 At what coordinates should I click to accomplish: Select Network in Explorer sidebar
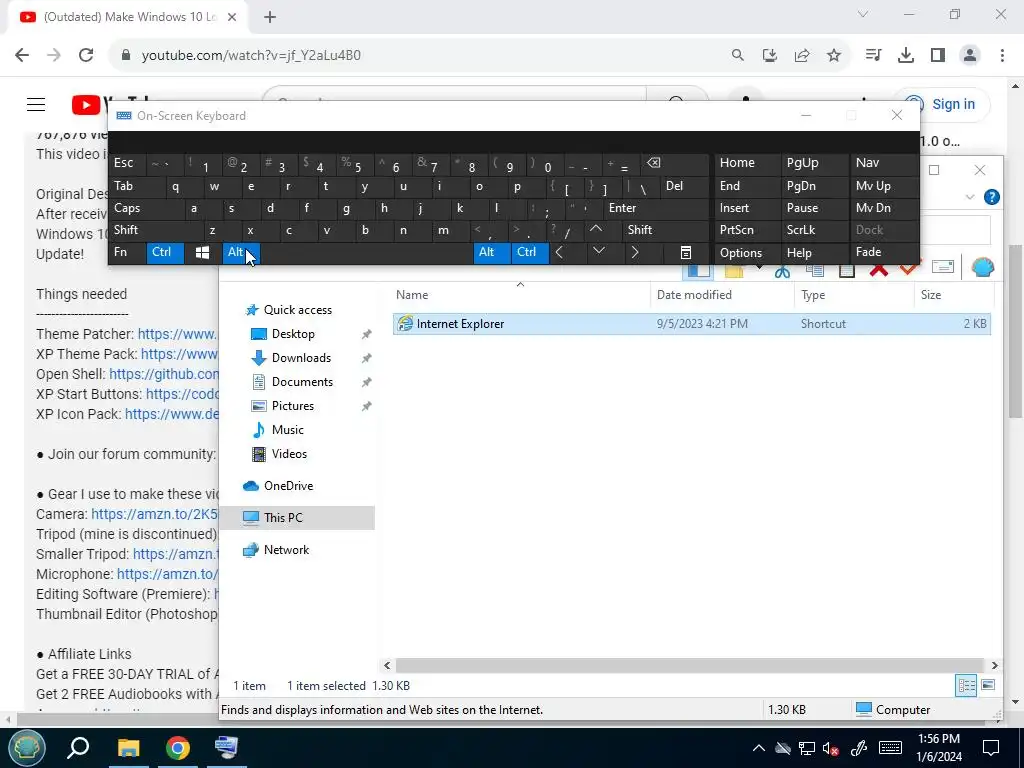tap(286, 550)
